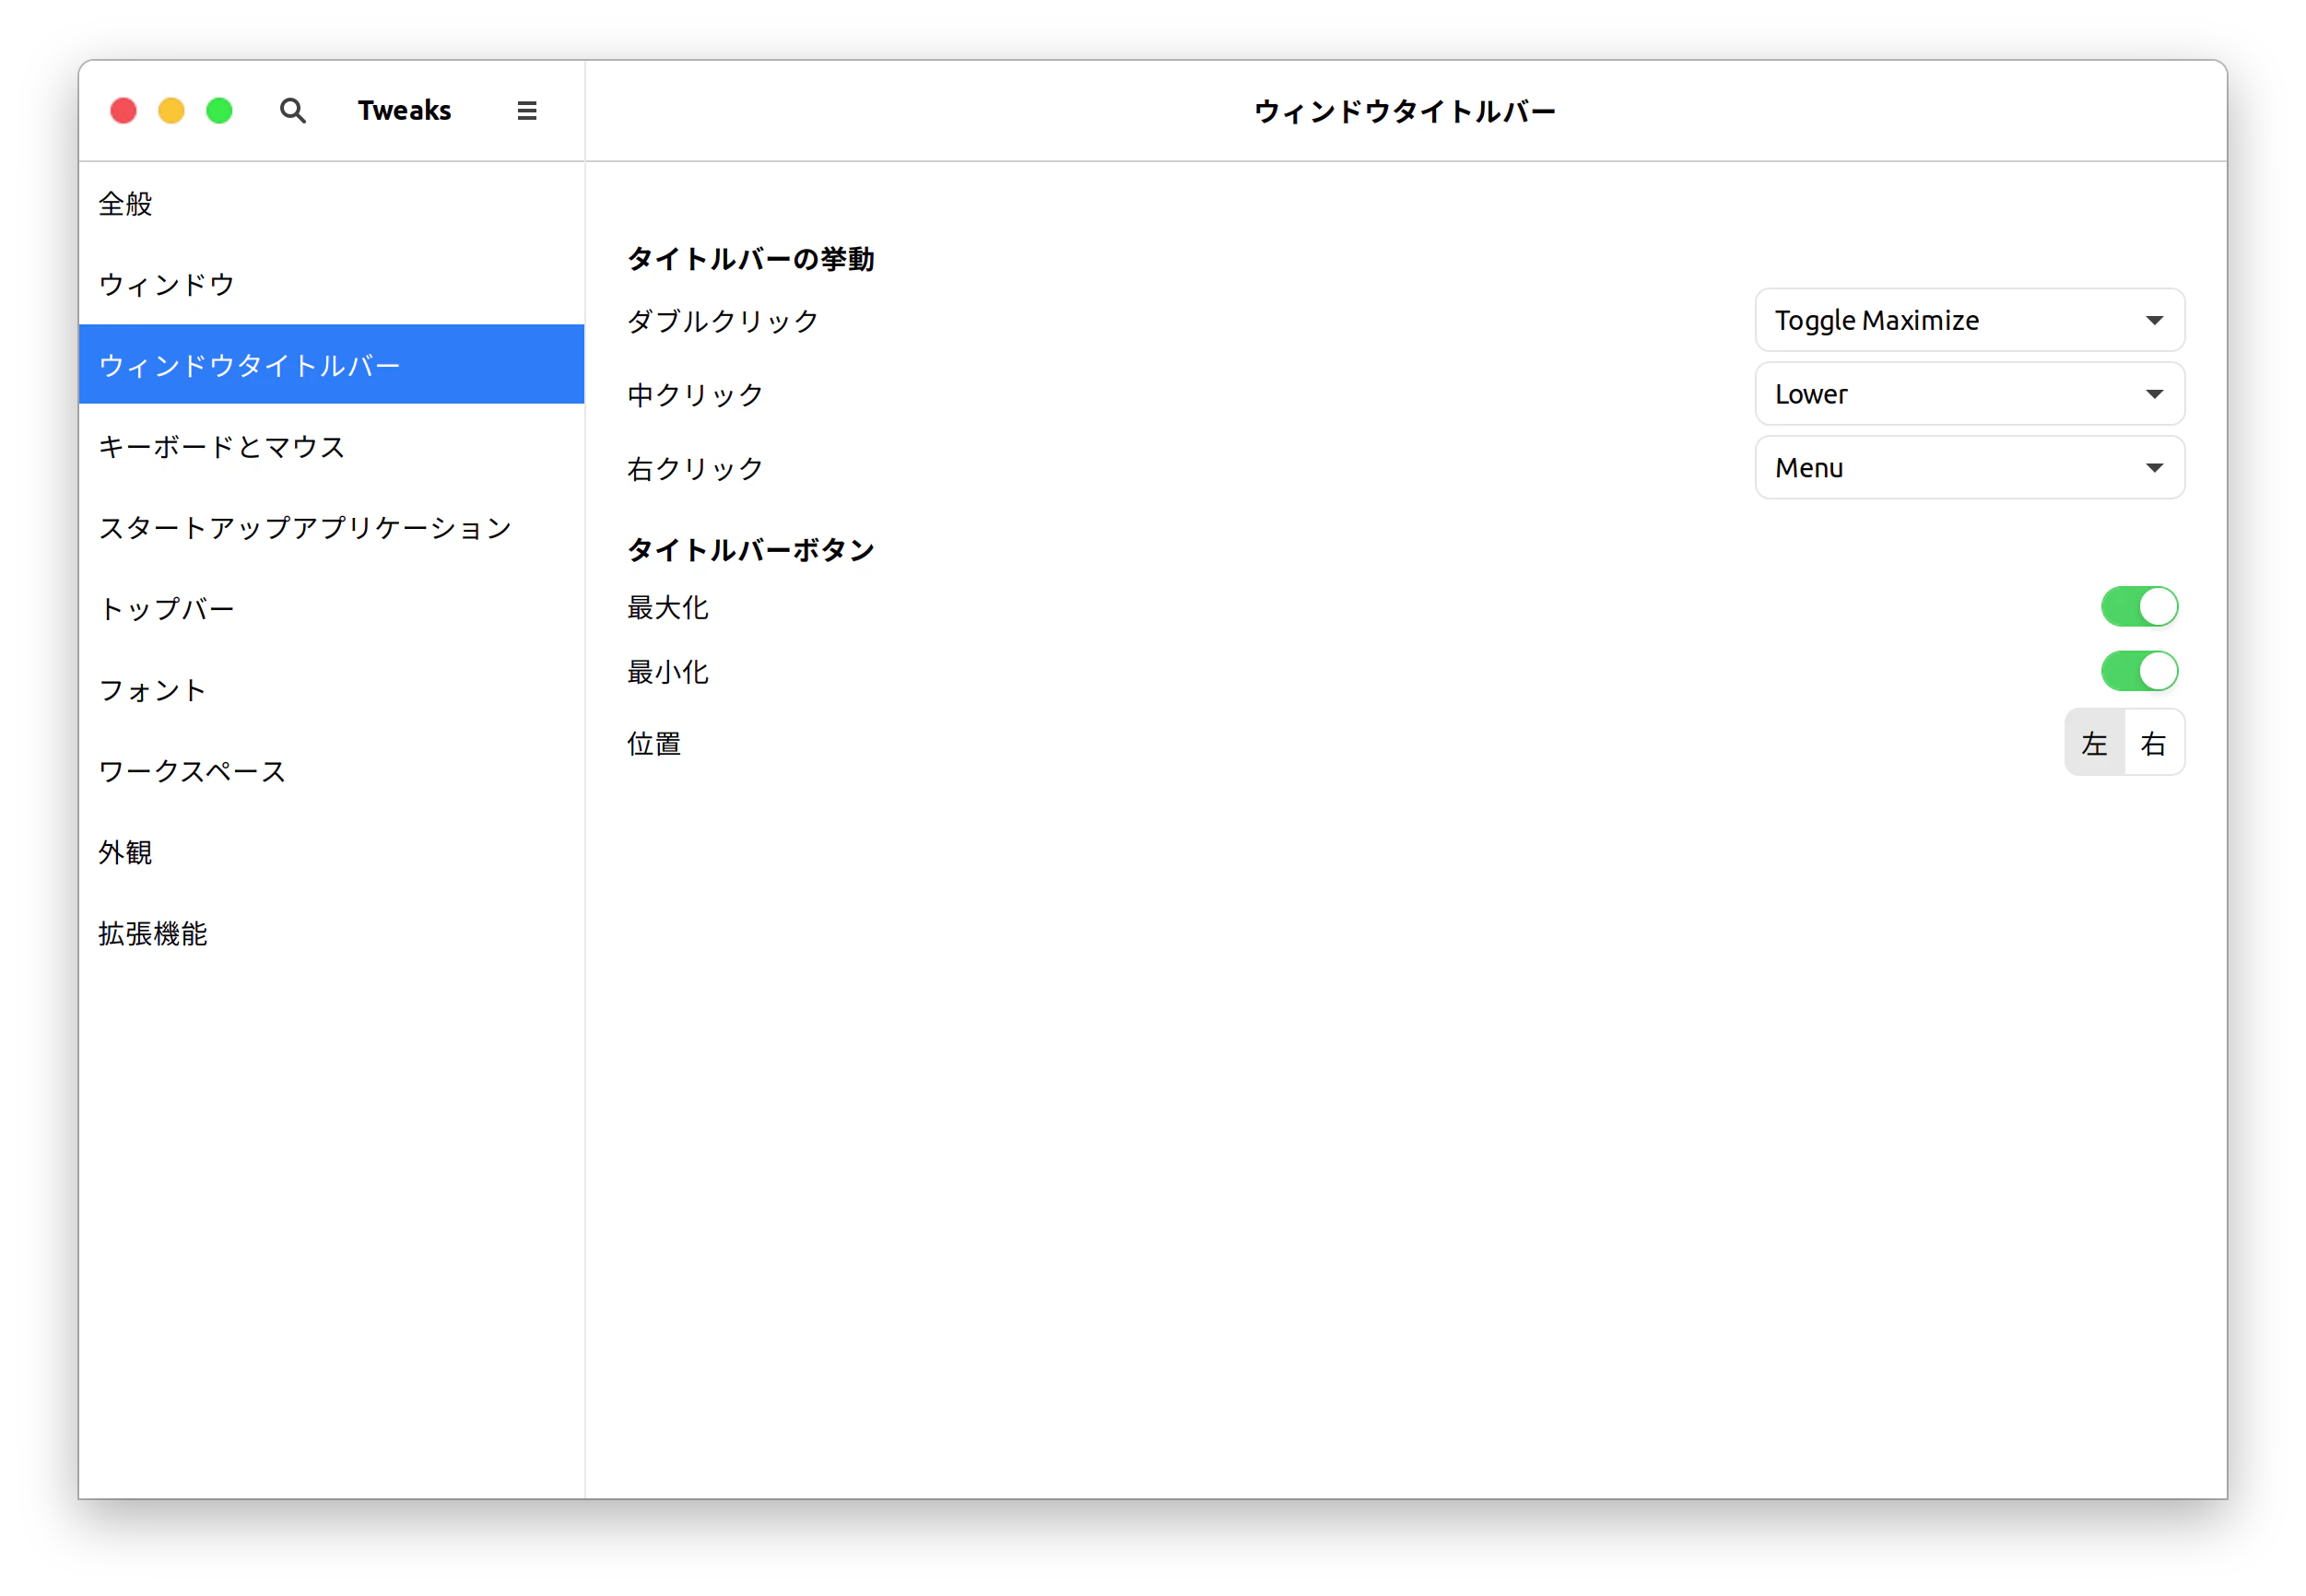Click the ウィンドウタイトルバー header title

[1405, 111]
